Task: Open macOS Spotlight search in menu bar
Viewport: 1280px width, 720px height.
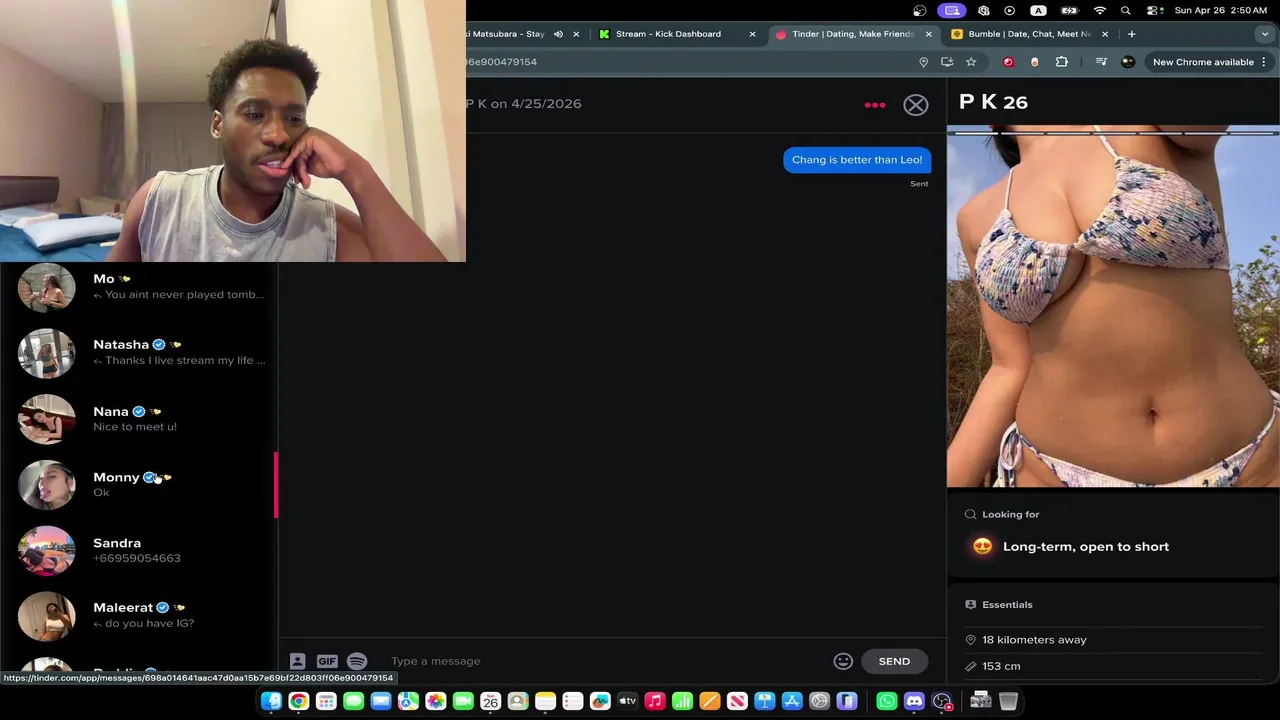Action: (1126, 10)
